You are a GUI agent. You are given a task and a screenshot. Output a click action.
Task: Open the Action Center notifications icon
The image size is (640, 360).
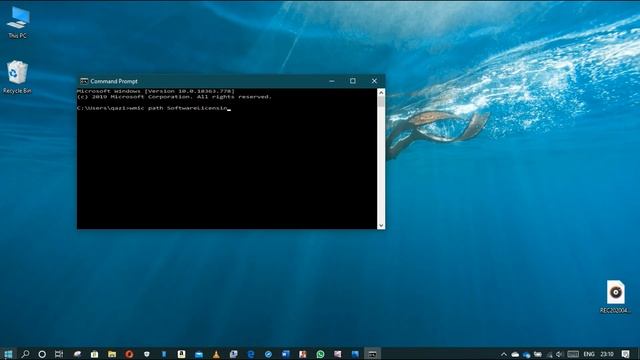pos(625,354)
